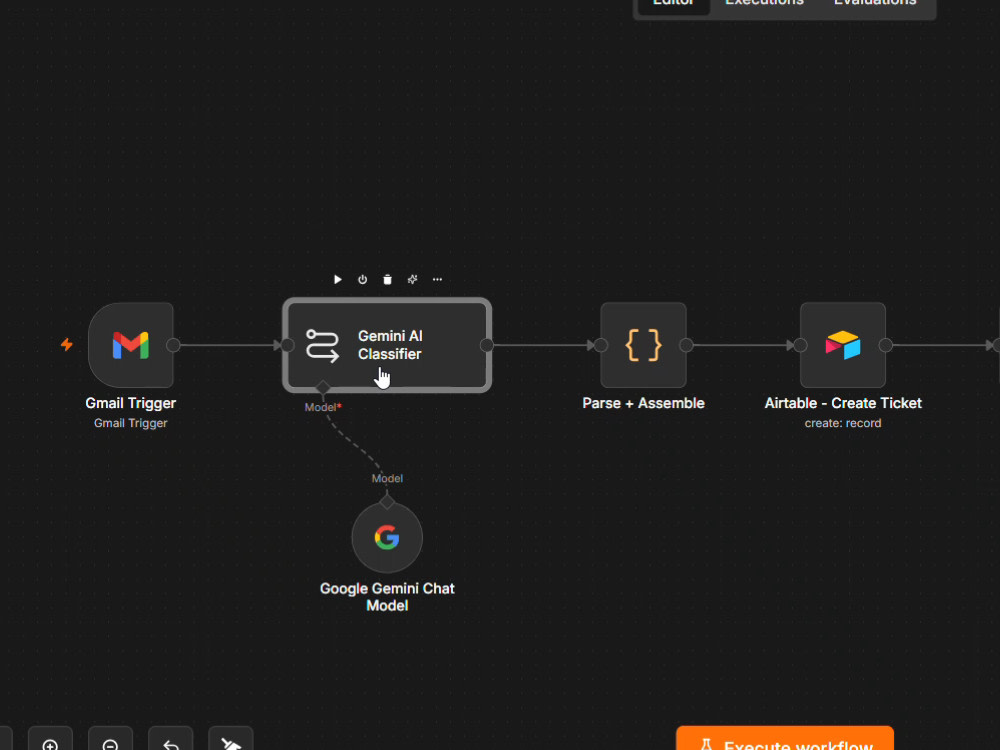Click the Airtable node output connector
This screenshot has width=1000, height=750.
pos(886,345)
